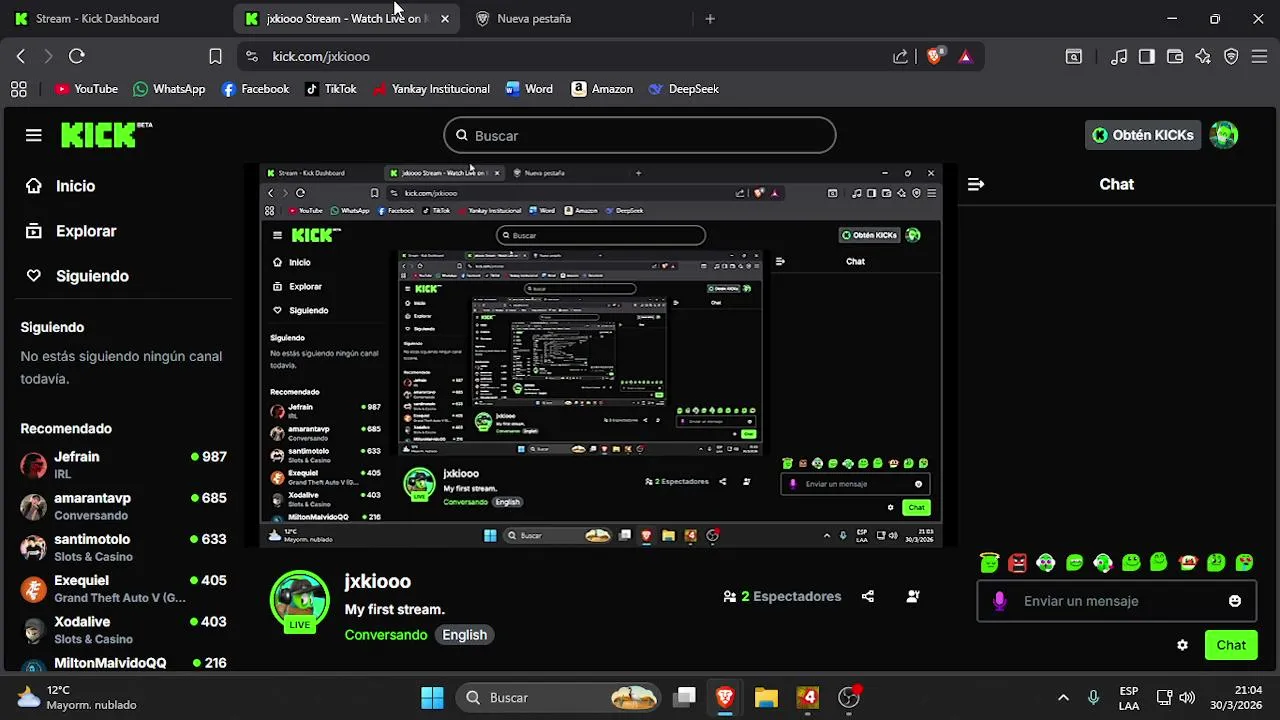Viewport: 1280px width, 720px height.
Task: Open the Kick hamburger sidebar menu
Action: click(34, 135)
